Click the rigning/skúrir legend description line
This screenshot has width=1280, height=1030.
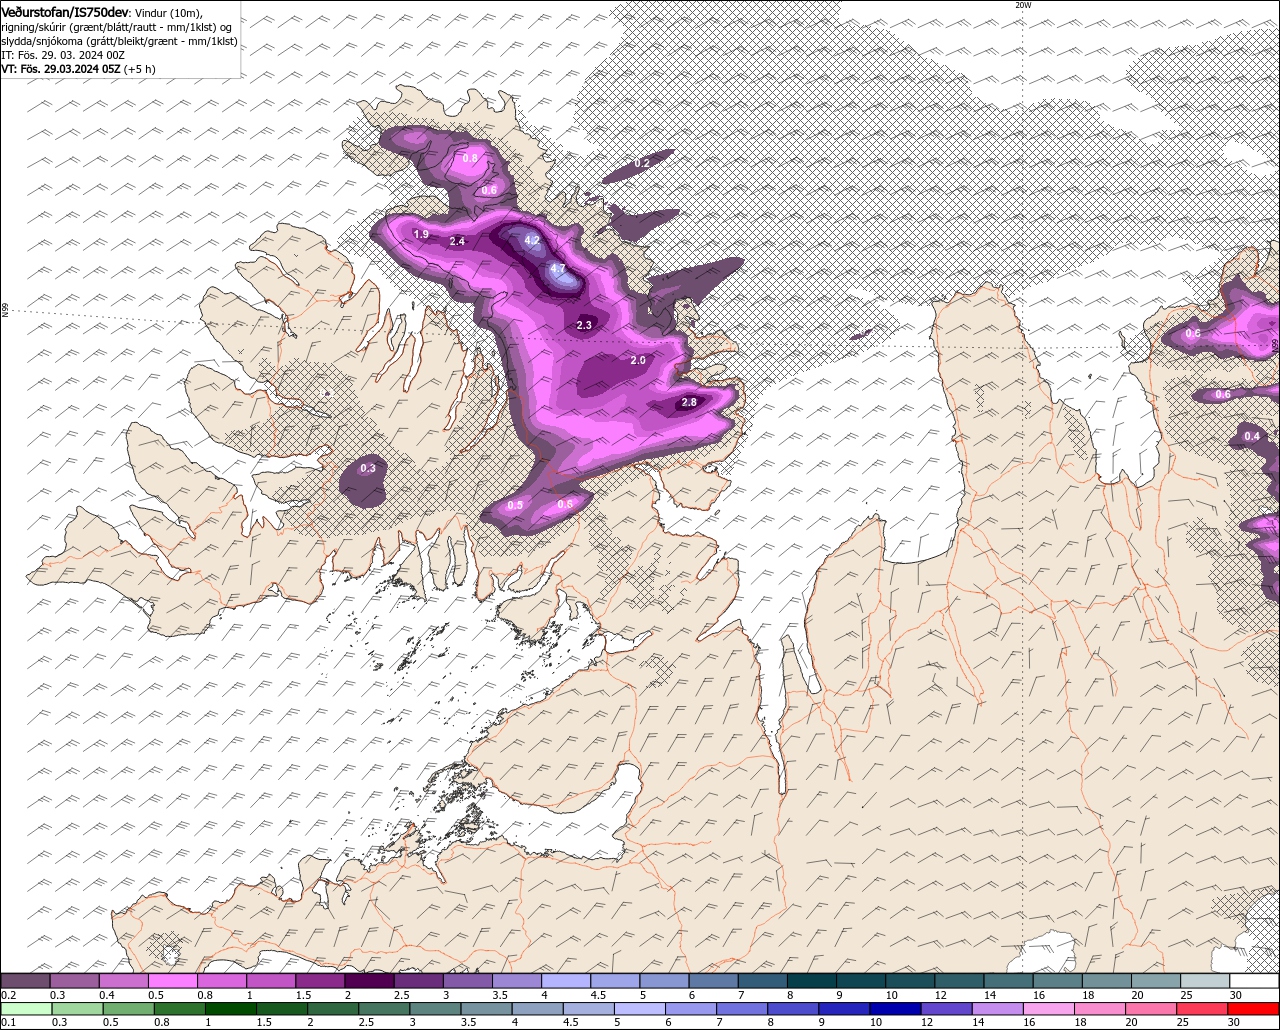117,27
